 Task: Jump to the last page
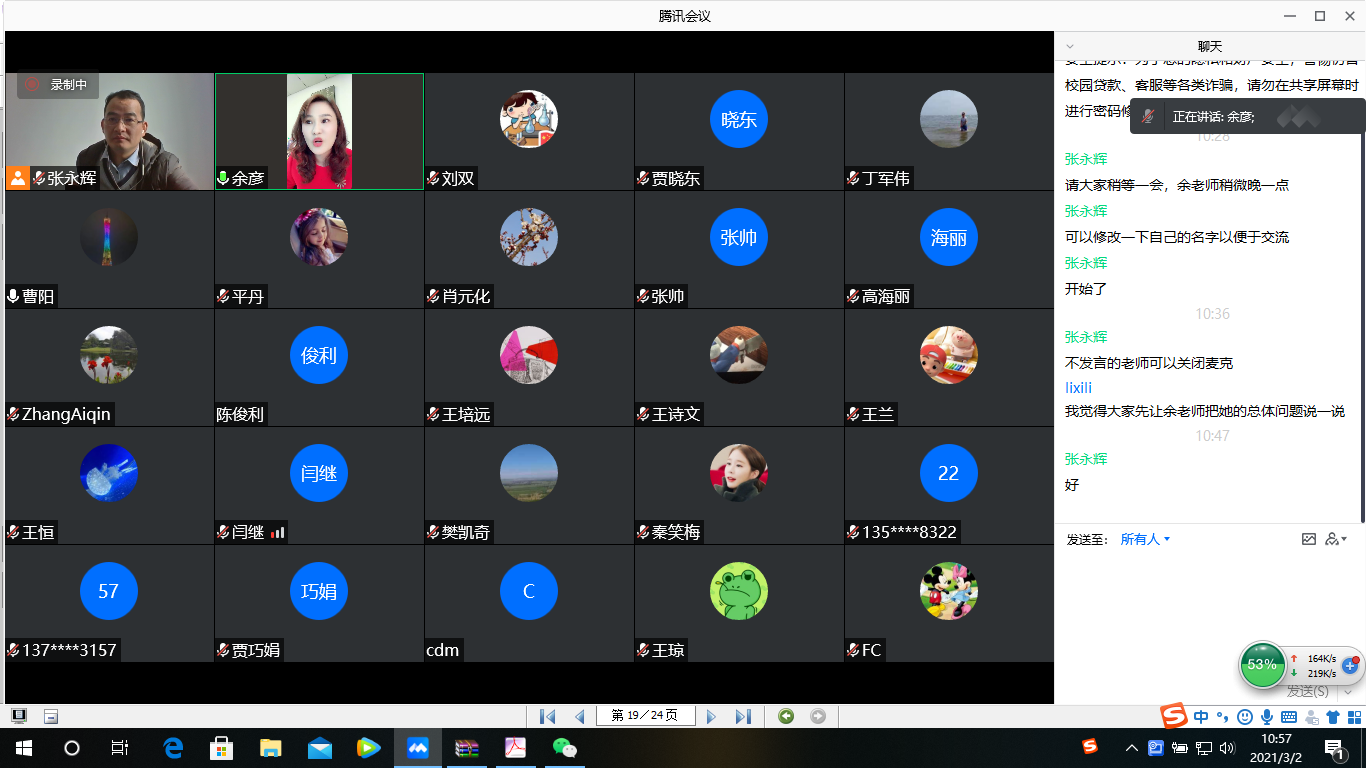coord(743,716)
